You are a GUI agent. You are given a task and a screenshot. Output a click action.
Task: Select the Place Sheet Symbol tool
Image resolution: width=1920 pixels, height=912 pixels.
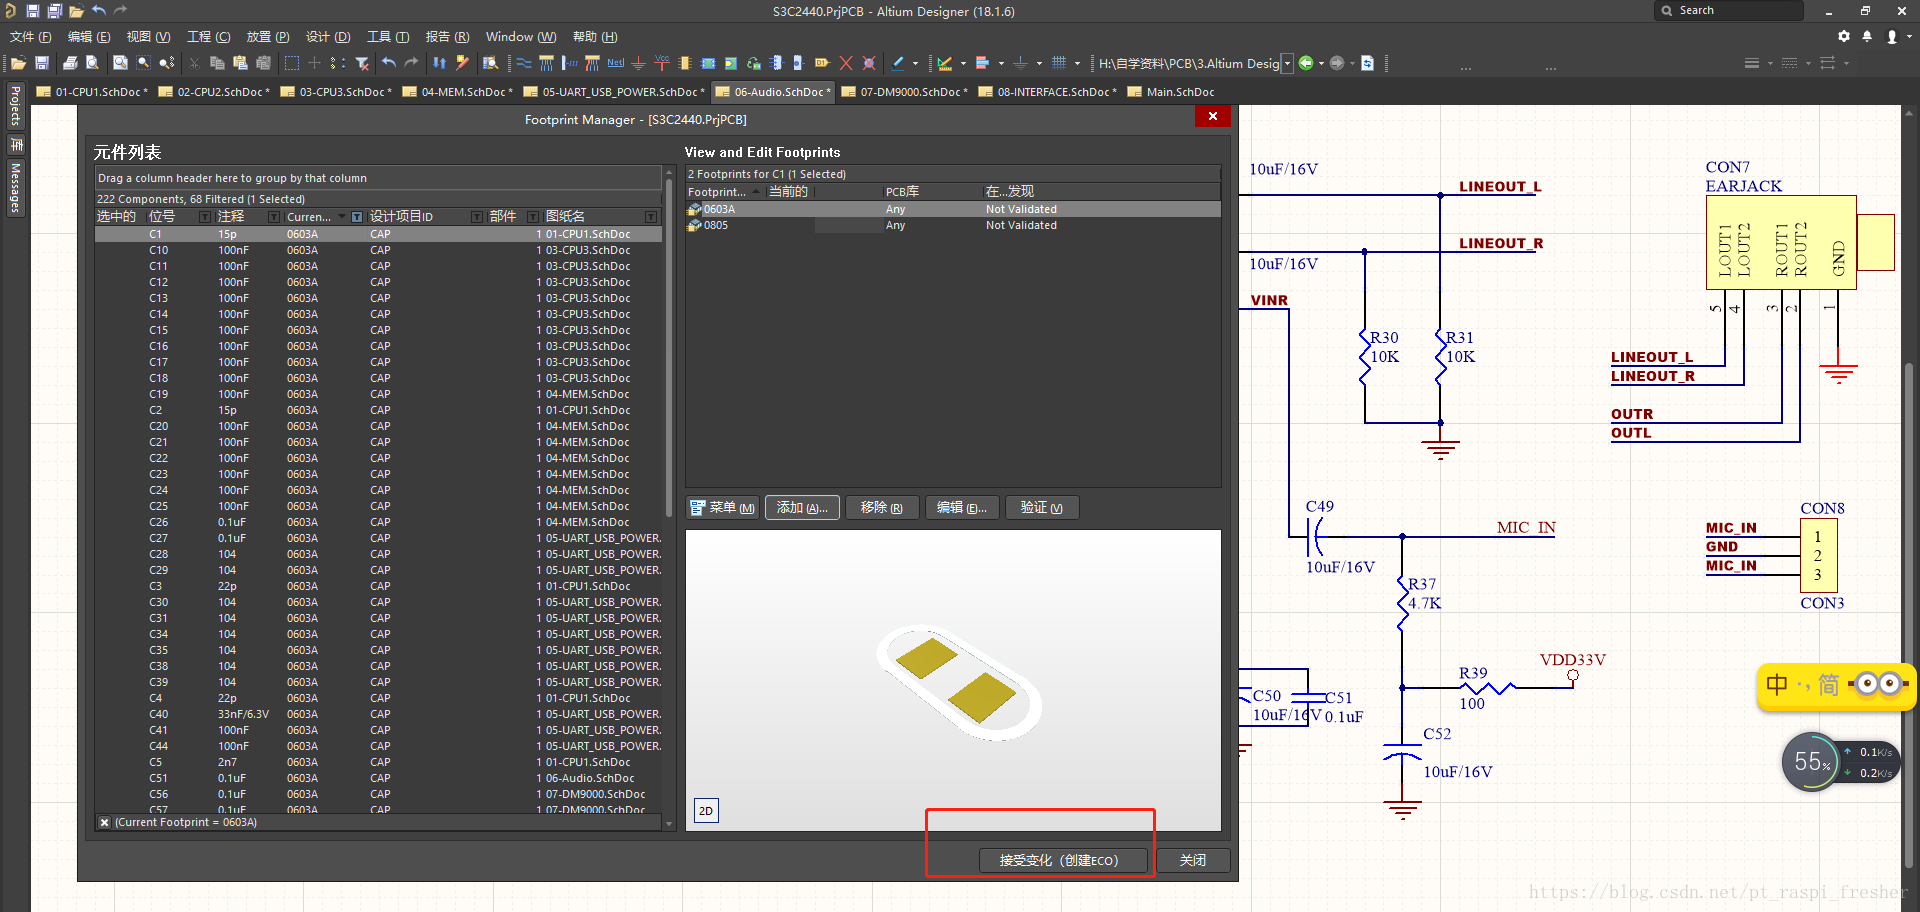[x=708, y=63]
